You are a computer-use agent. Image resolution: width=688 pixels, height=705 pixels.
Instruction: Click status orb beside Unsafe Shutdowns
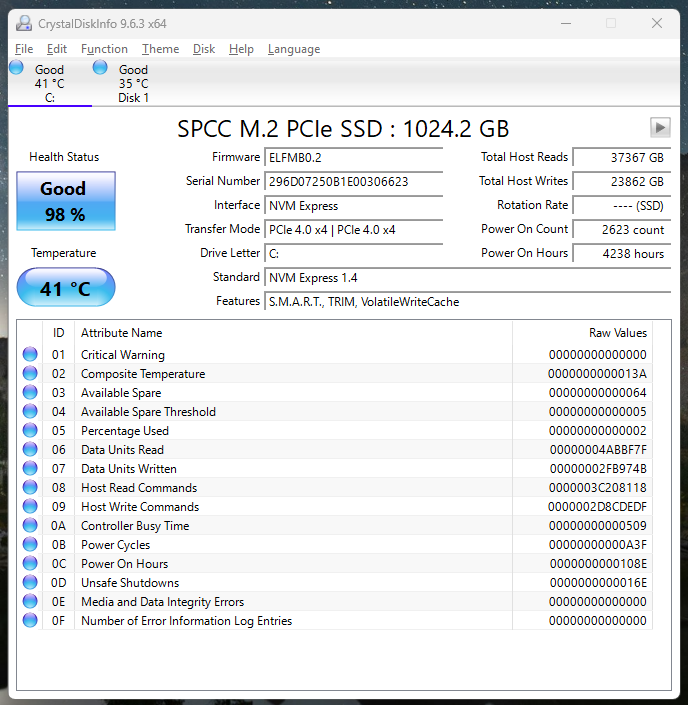click(30, 583)
